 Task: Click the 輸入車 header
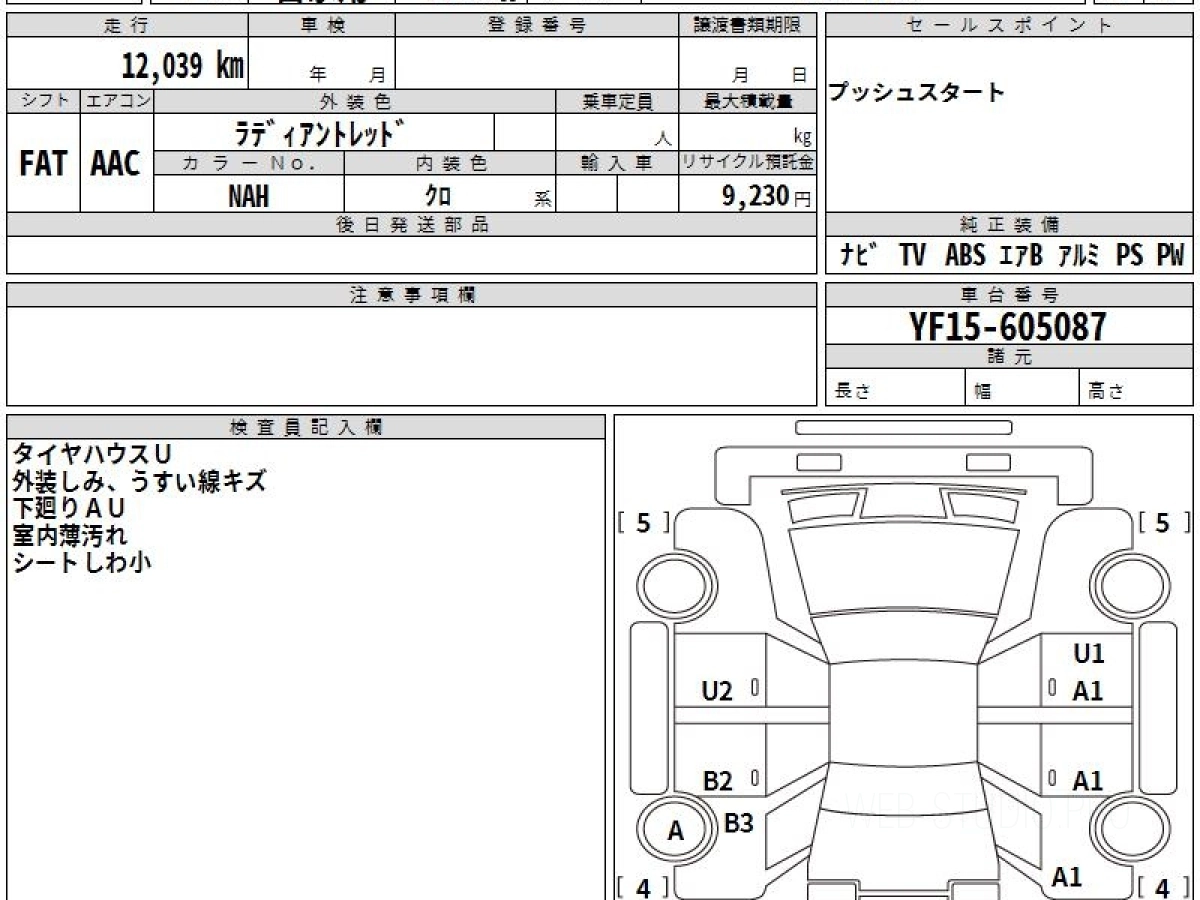617,163
